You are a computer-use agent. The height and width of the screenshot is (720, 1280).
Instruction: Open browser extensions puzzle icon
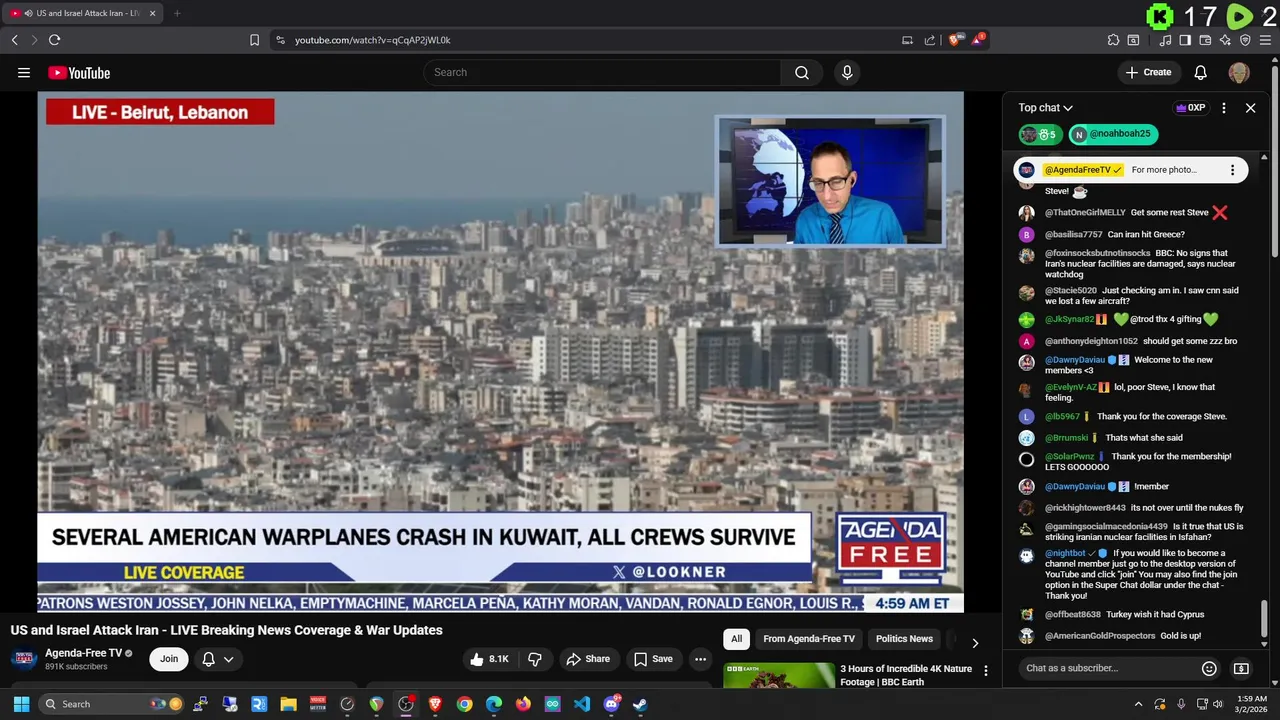[x=1113, y=40]
